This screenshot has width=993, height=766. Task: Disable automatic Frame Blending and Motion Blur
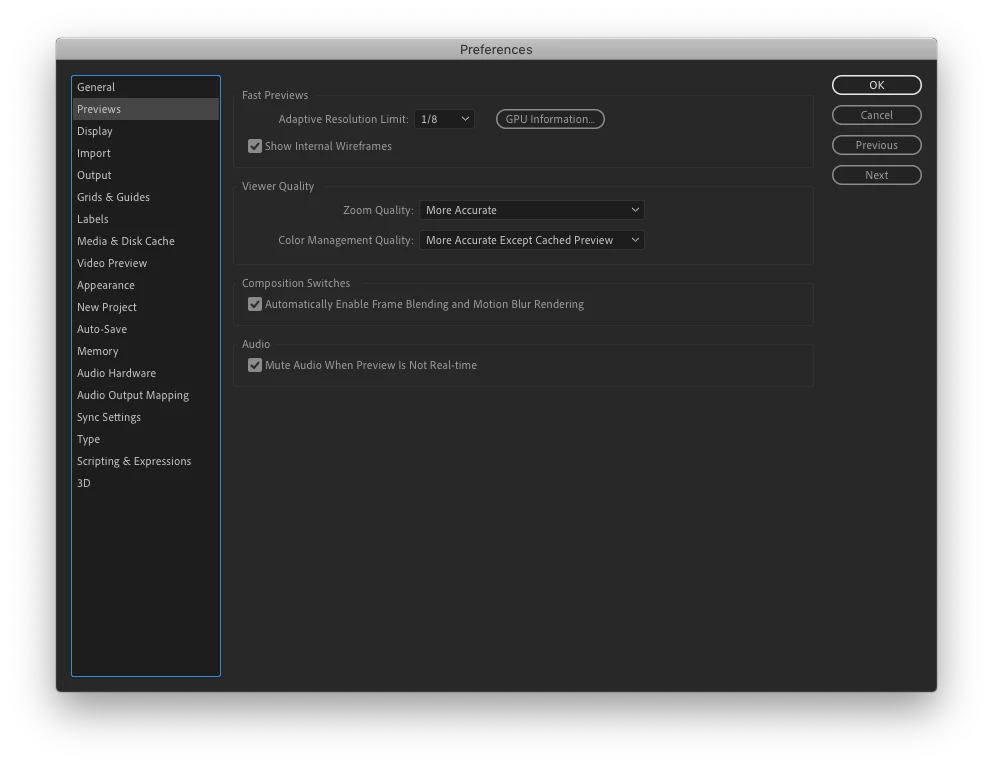(255, 305)
